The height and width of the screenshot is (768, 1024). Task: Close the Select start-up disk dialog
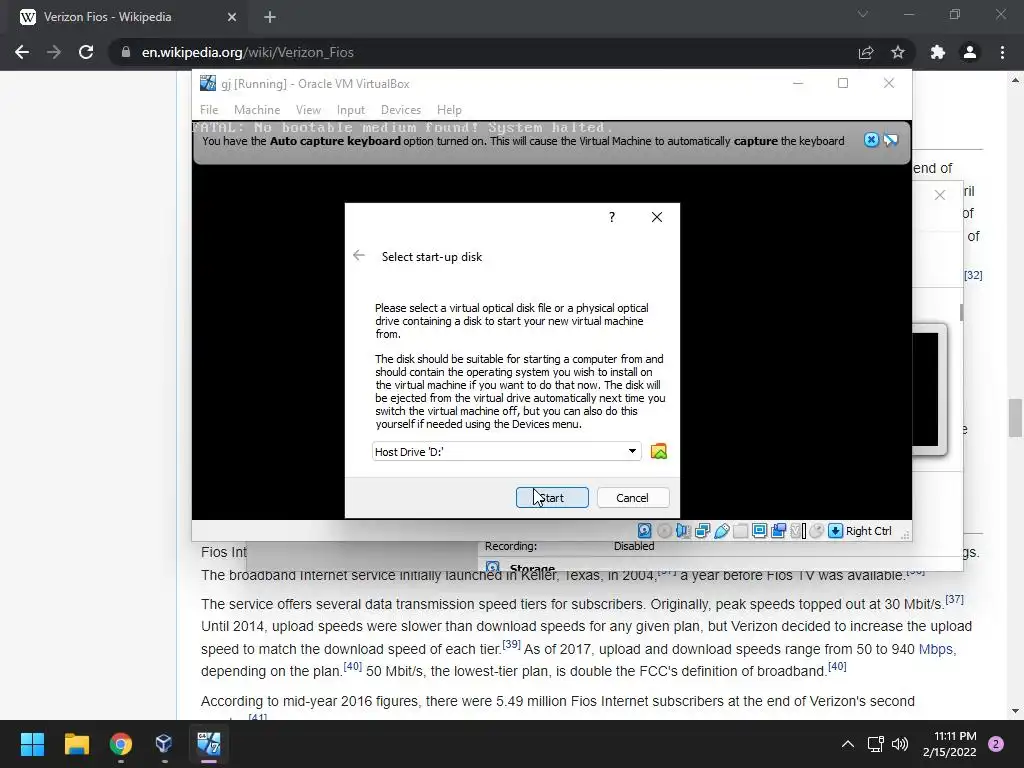point(657,217)
